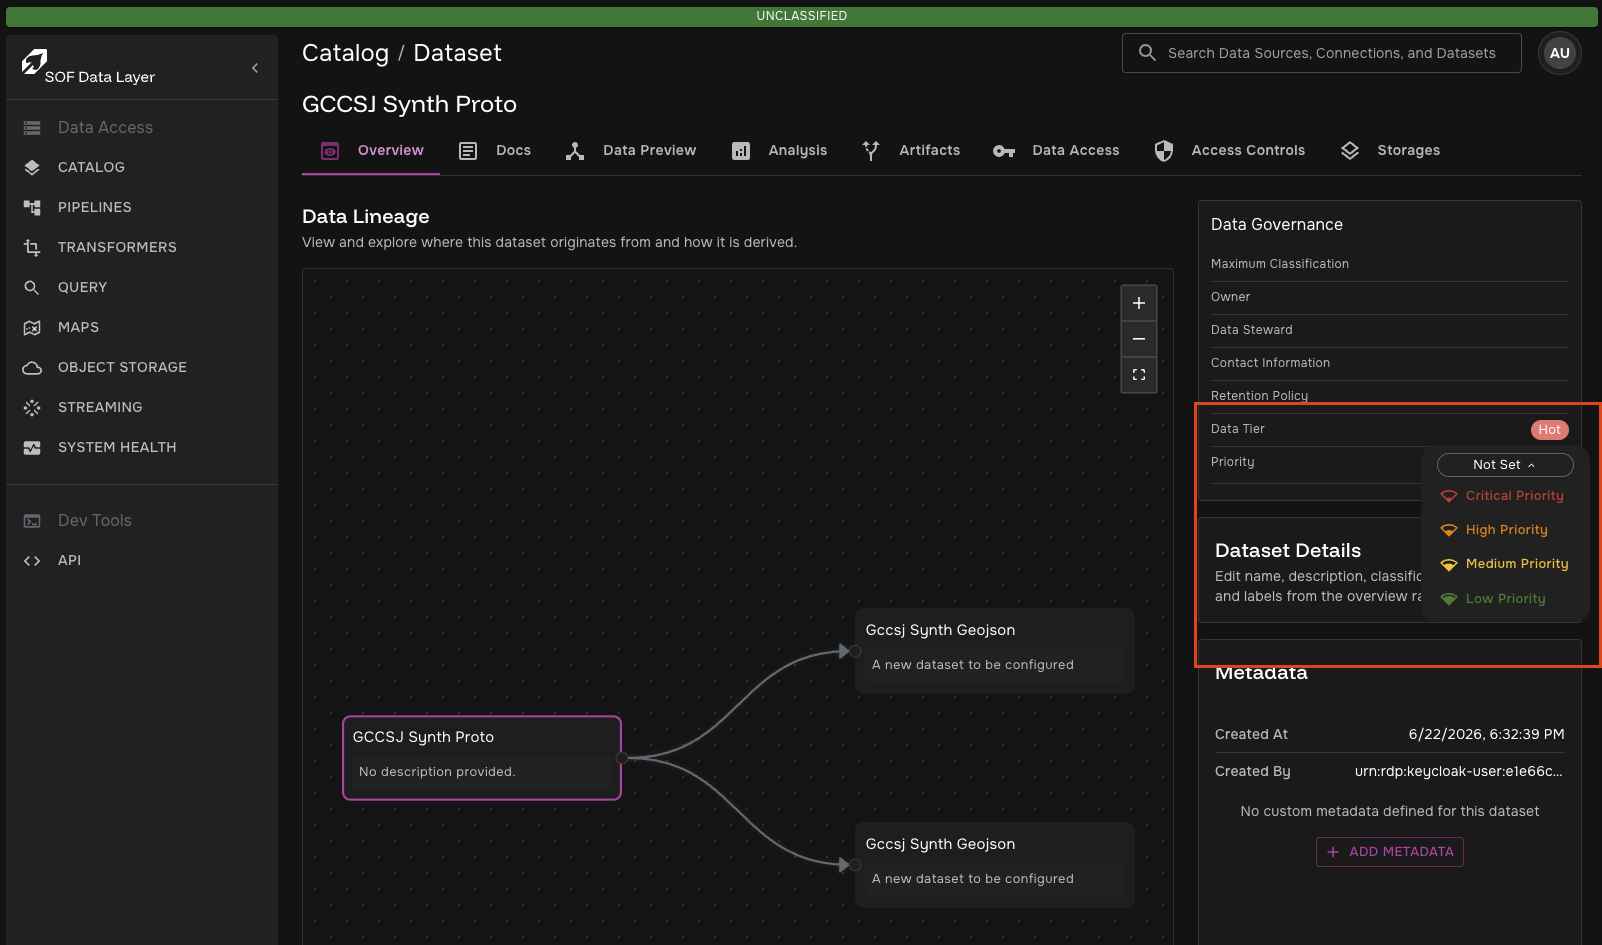The image size is (1602, 945).
Task: Collapse the Not Set priority dropdown
Action: (1505, 465)
